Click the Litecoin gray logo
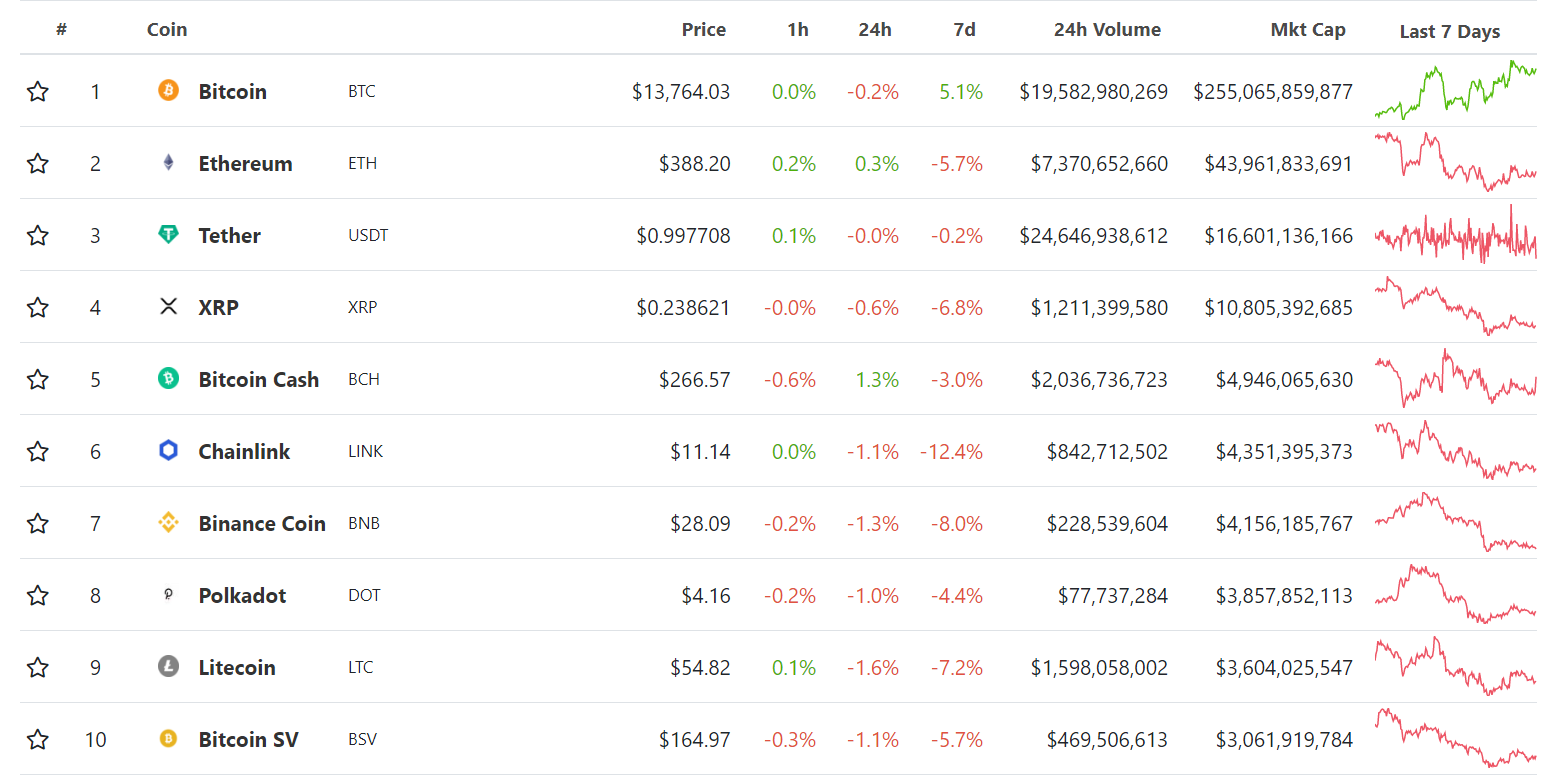The image size is (1558, 778). [168, 666]
